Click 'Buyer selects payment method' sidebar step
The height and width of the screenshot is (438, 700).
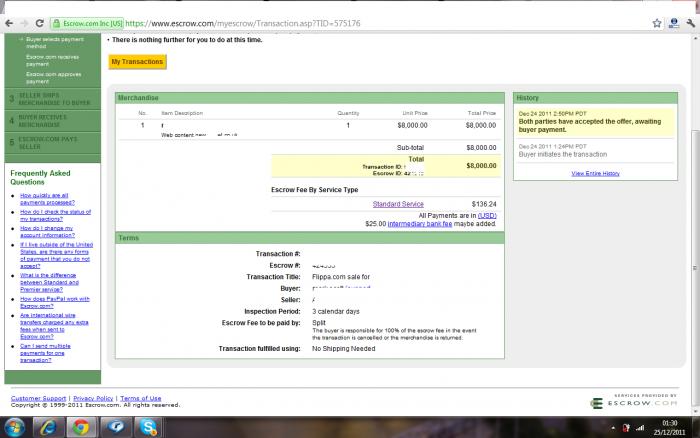tap(54, 43)
